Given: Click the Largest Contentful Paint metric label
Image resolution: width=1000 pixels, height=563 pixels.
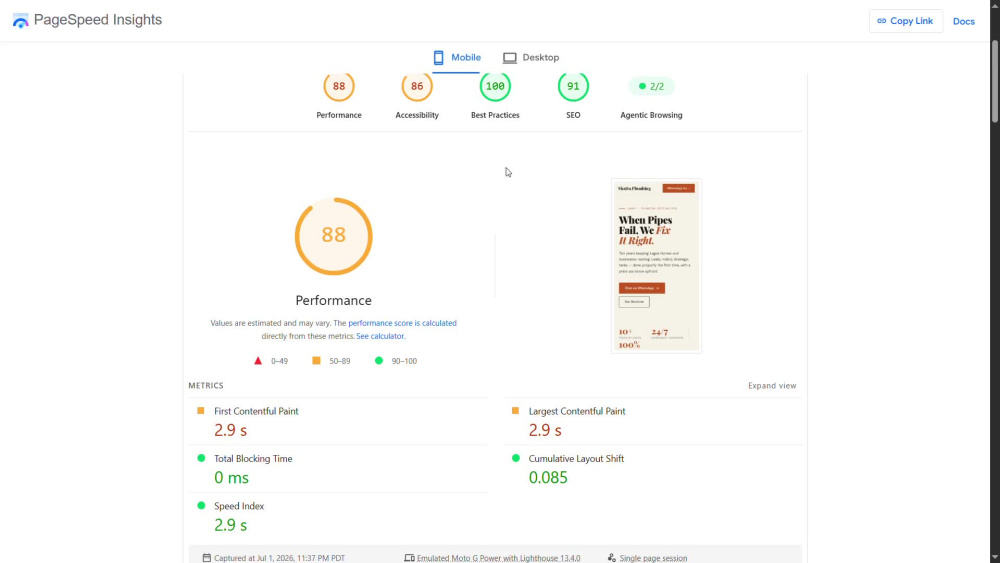Looking at the screenshot, I should click(577, 411).
